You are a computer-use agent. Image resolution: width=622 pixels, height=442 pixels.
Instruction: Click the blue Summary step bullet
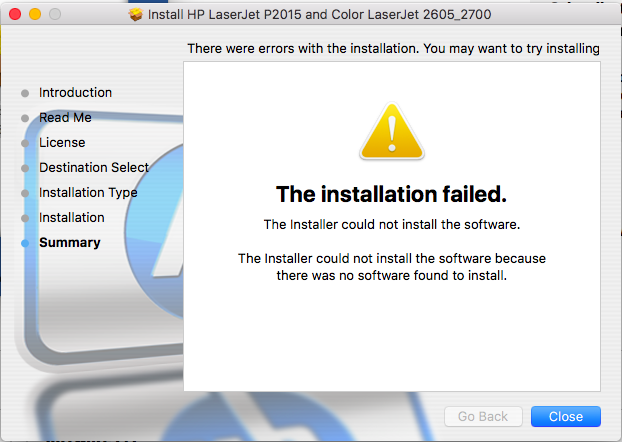coord(25,243)
